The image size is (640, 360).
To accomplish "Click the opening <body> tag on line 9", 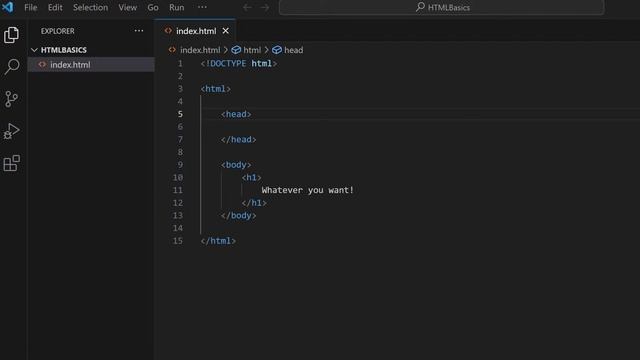I will click(x=236, y=165).
